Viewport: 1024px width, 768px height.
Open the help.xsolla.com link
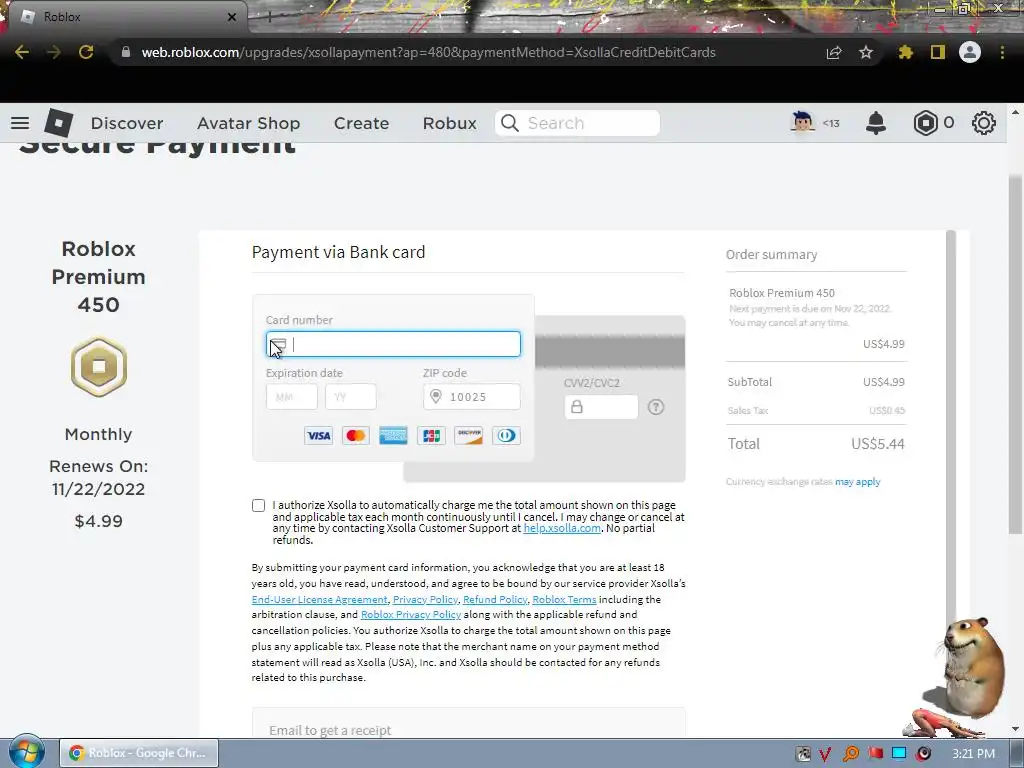click(562, 528)
